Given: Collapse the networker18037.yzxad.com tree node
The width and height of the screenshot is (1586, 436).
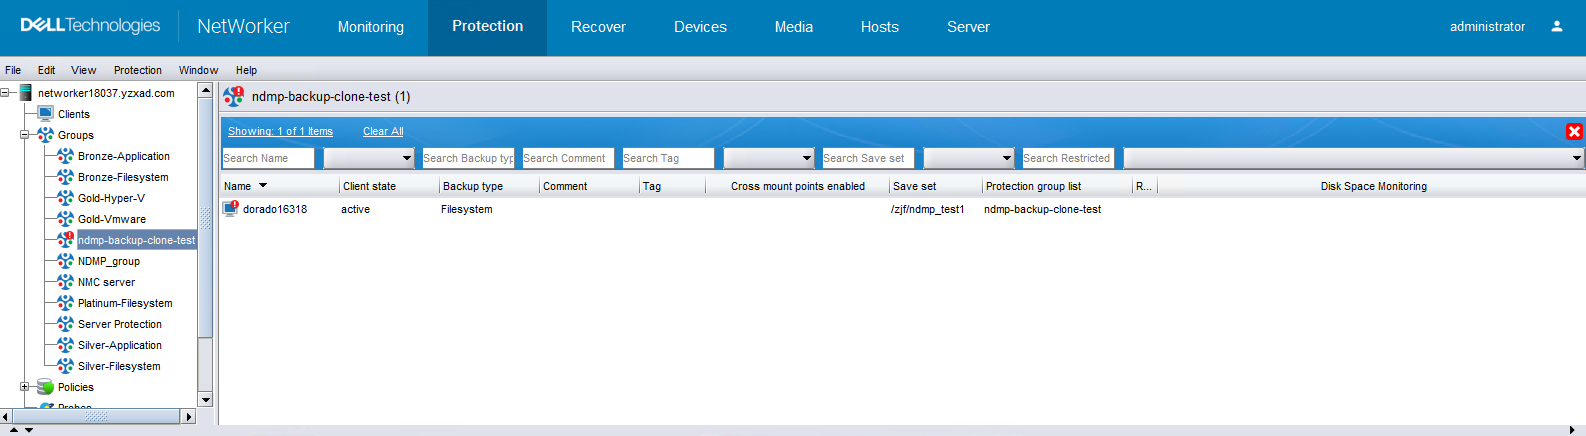Looking at the screenshot, I should (x=5, y=93).
